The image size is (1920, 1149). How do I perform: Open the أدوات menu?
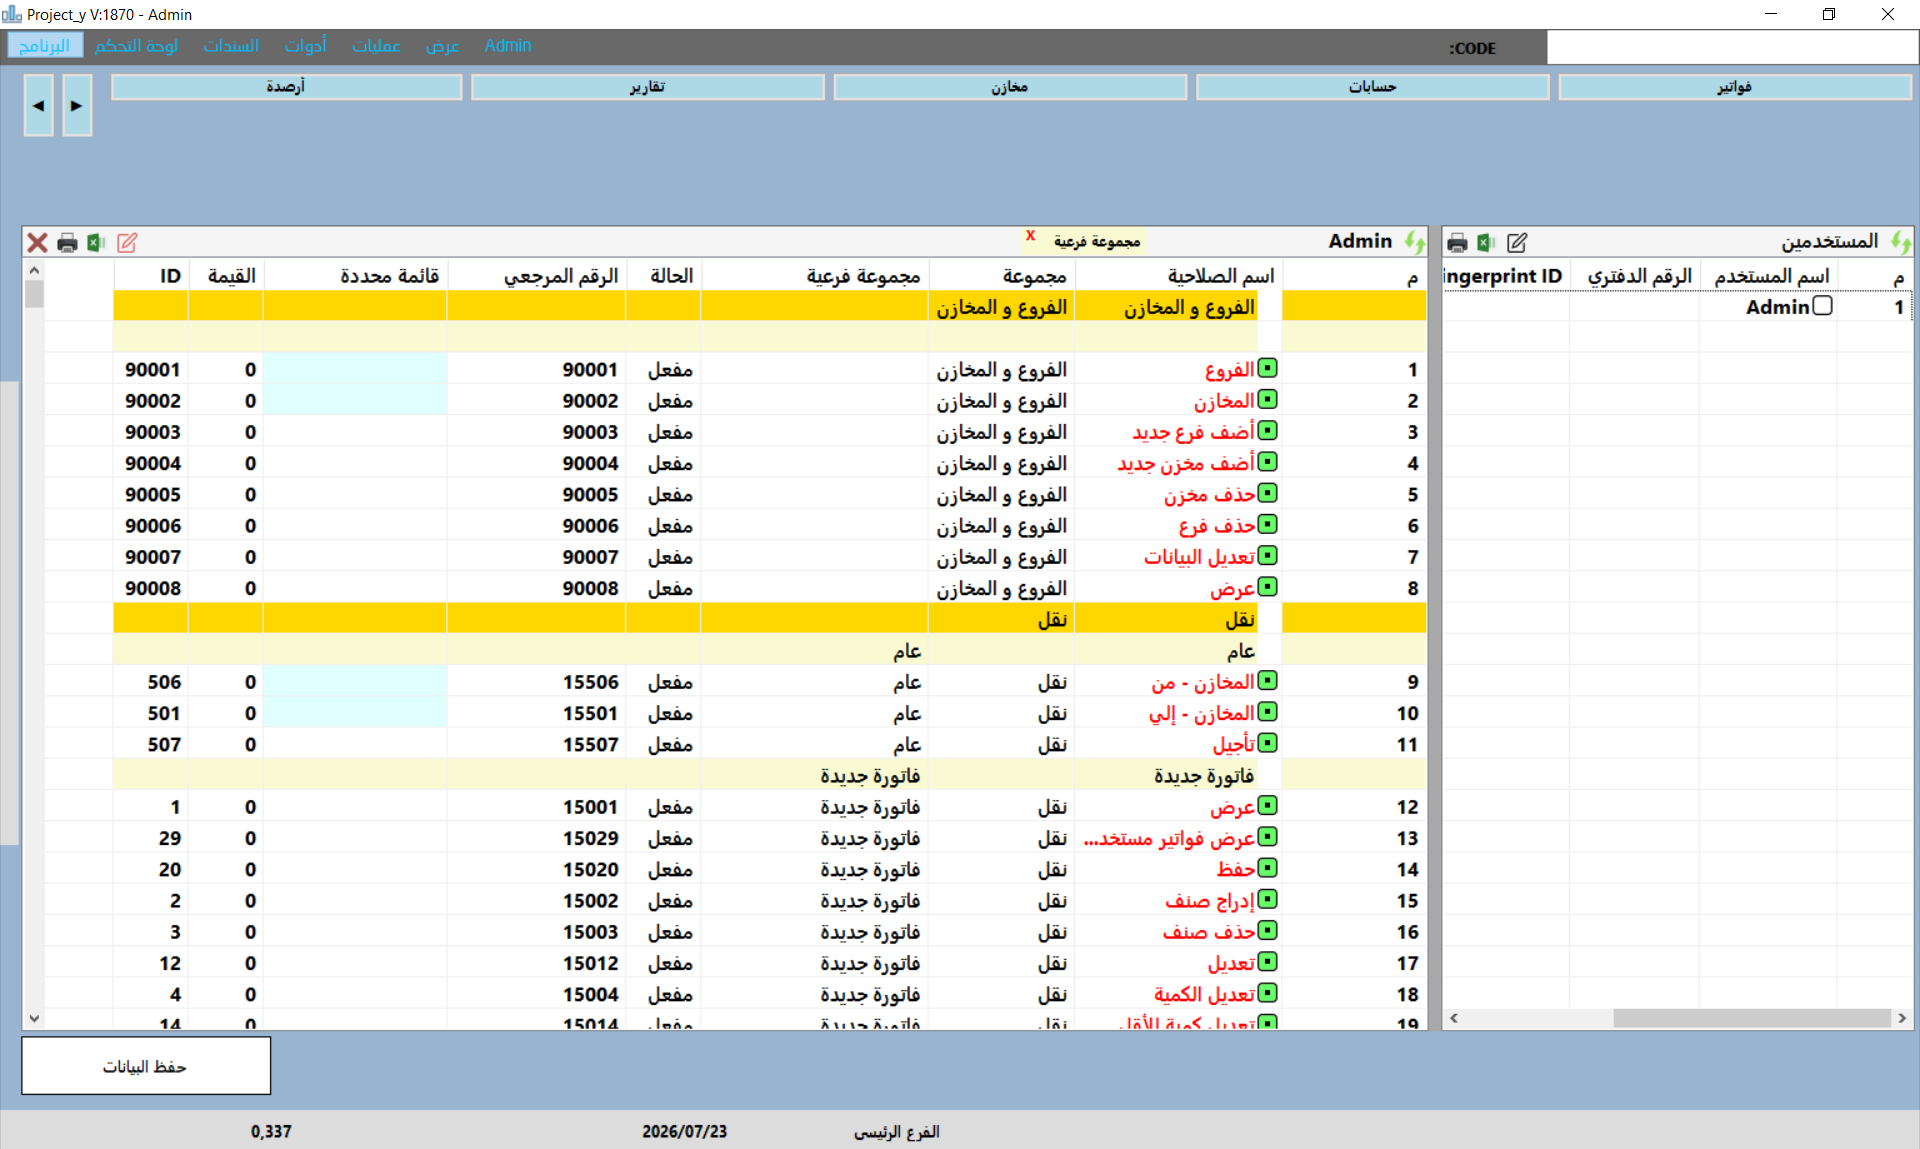(x=305, y=46)
